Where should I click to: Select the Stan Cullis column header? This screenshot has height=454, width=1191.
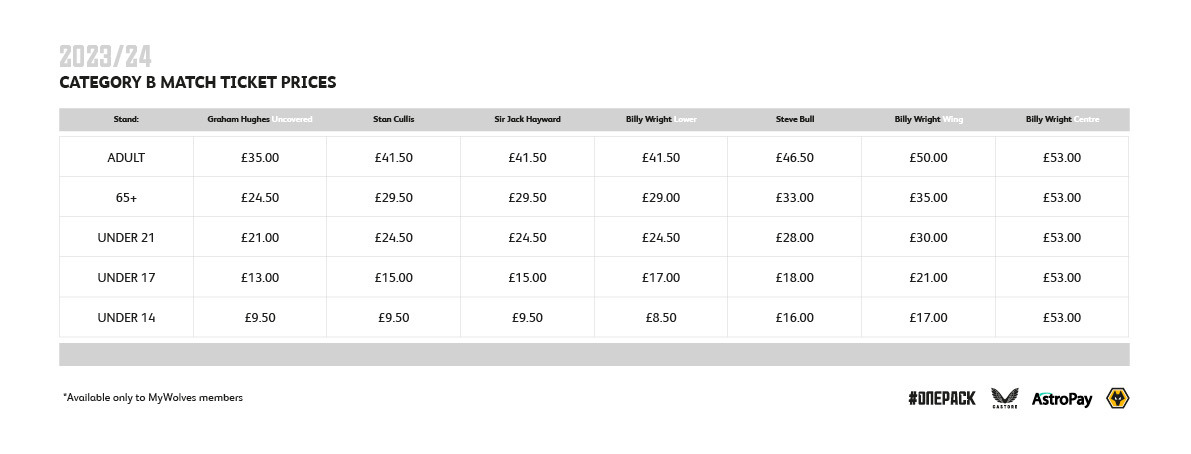(x=393, y=119)
